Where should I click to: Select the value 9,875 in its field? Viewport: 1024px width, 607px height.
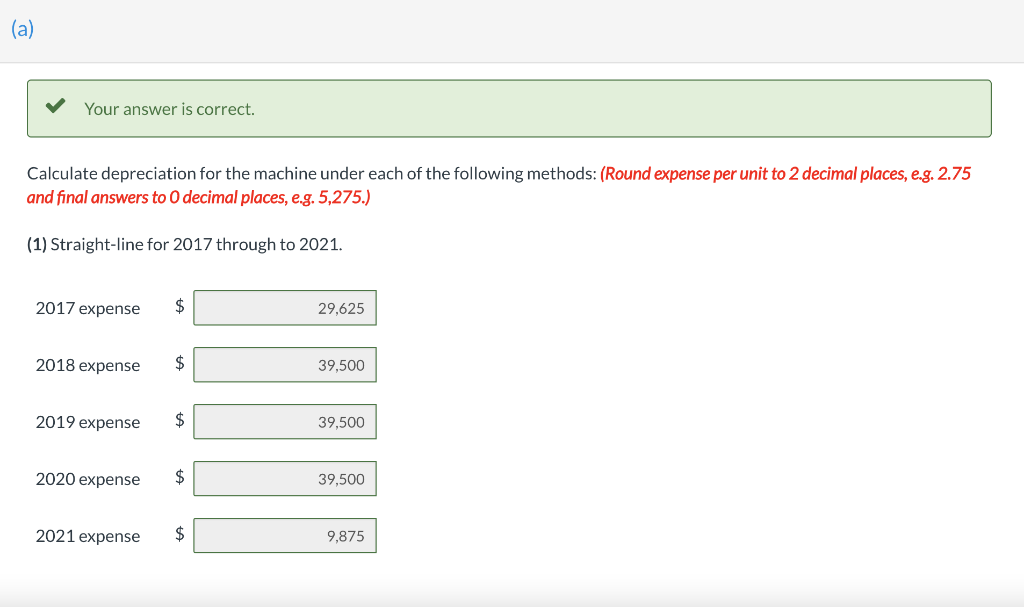346,535
